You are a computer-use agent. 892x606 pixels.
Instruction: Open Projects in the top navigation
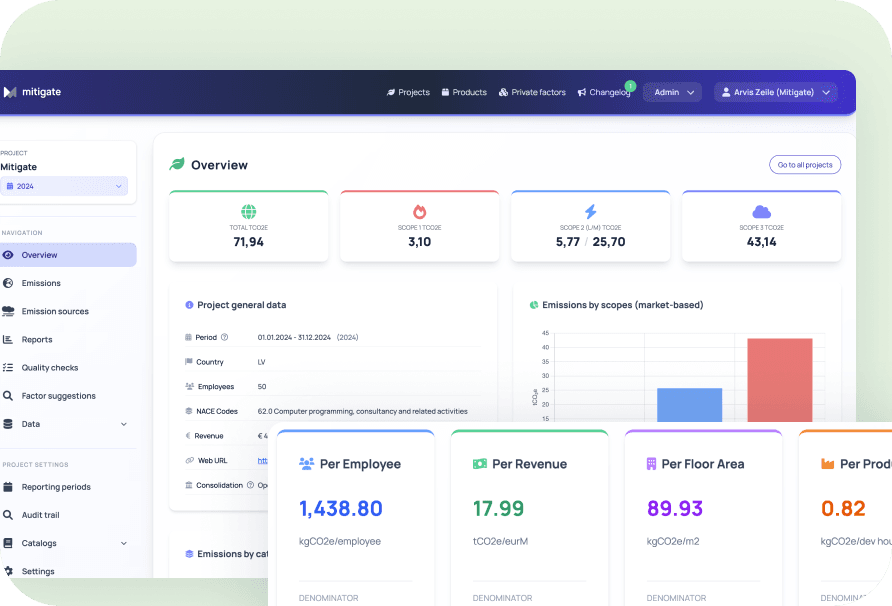408,92
